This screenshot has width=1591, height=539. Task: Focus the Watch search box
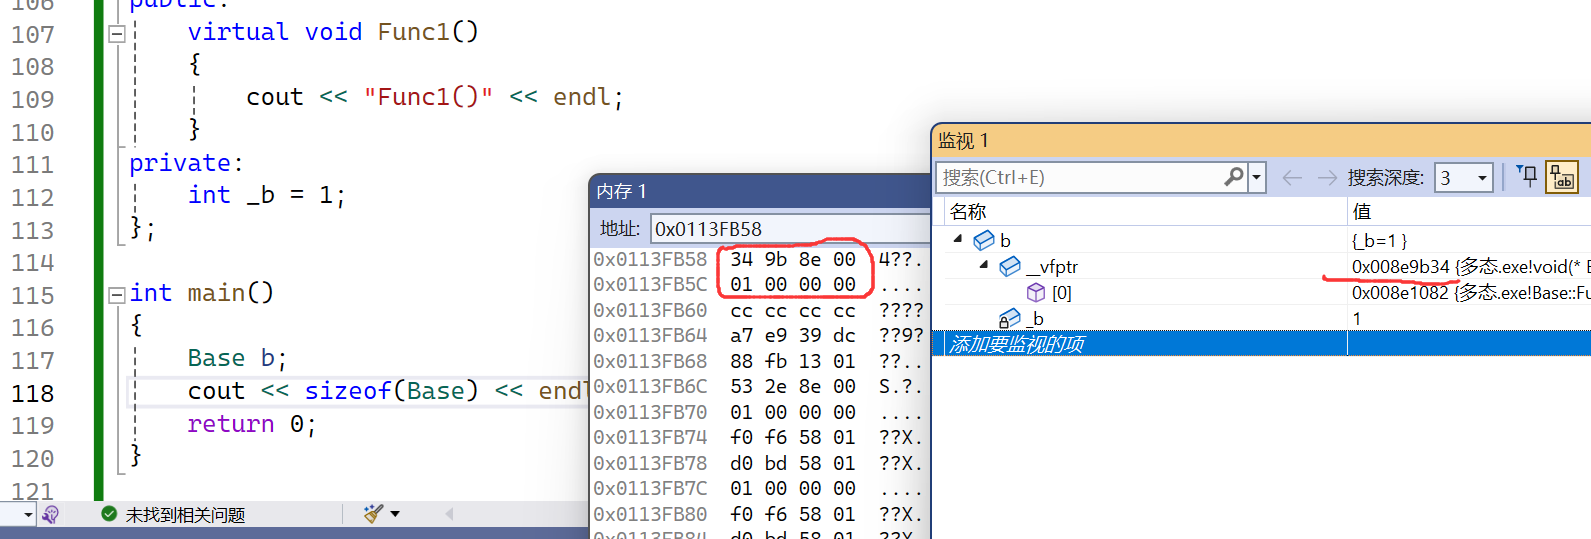1081,178
